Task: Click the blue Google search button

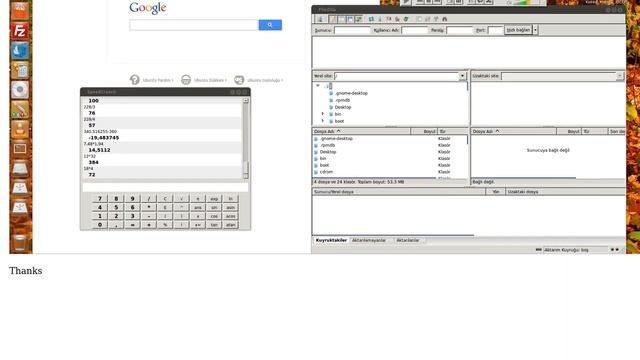Action: tap(270, 25)
